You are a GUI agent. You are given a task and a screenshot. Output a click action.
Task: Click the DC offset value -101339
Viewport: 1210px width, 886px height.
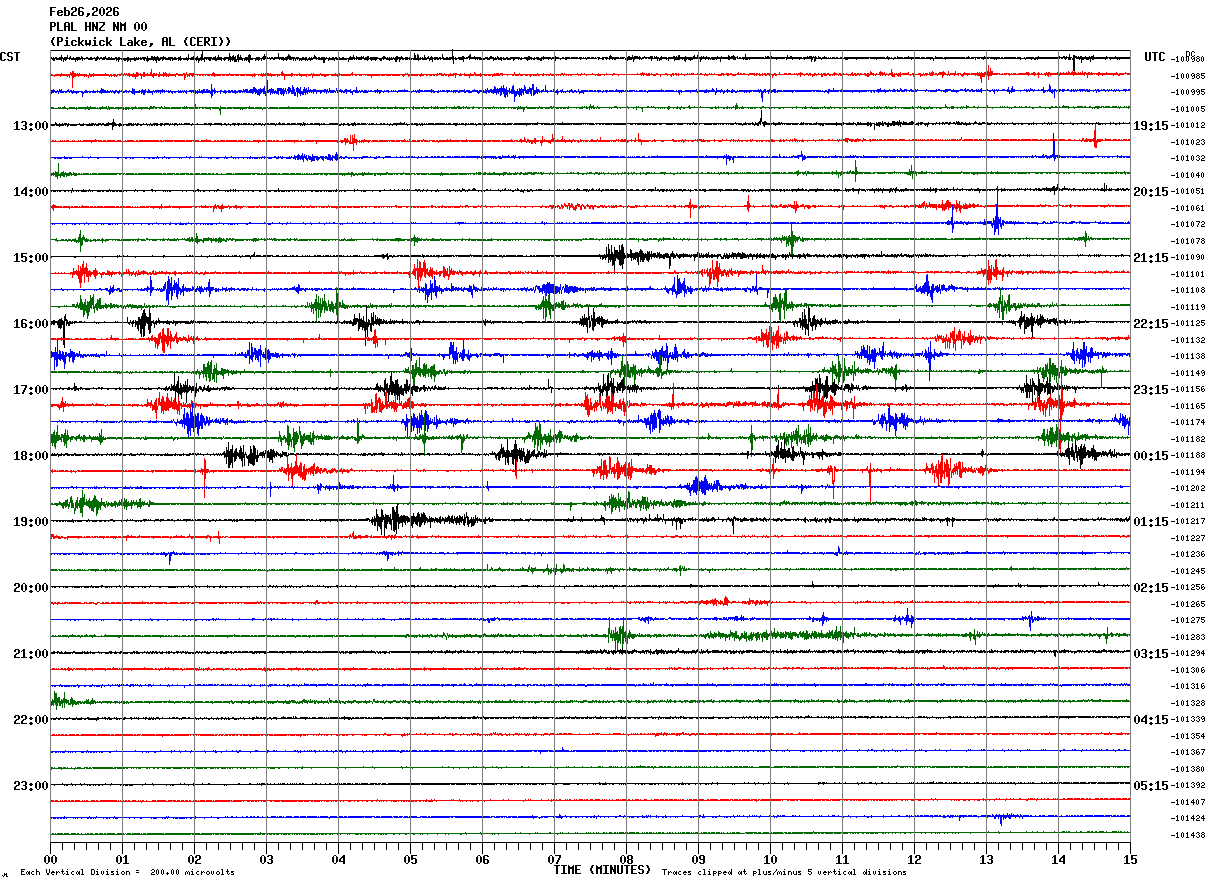[1189, 720]
